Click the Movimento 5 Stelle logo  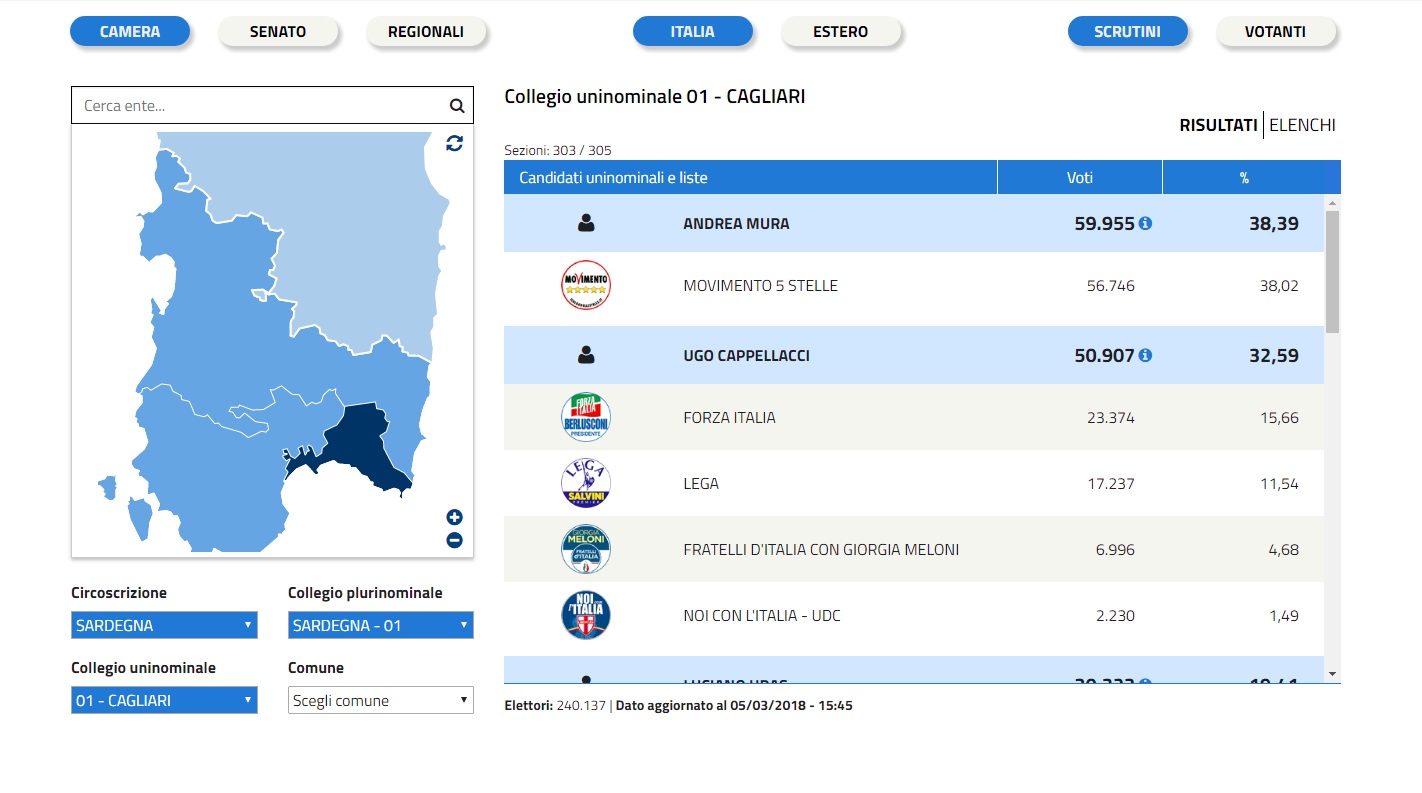[x=586, y=286]
